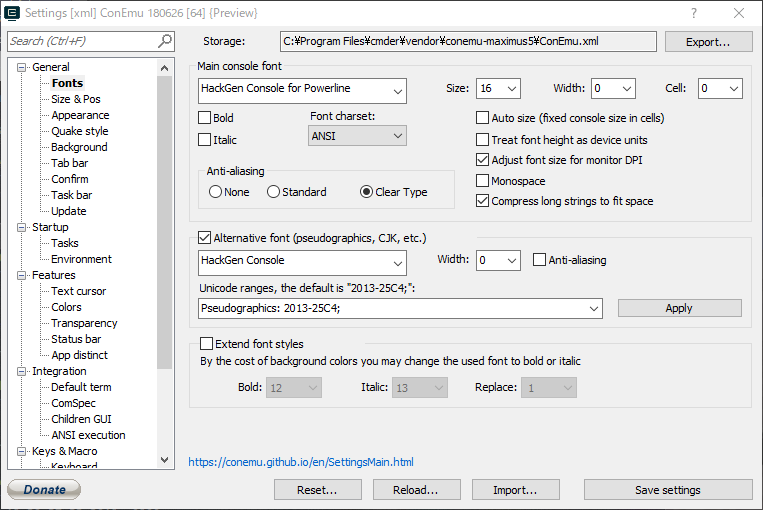Viewport: 763px width, 510px height.
Task: Open the Confirm settings page
Action: [70, 179]
